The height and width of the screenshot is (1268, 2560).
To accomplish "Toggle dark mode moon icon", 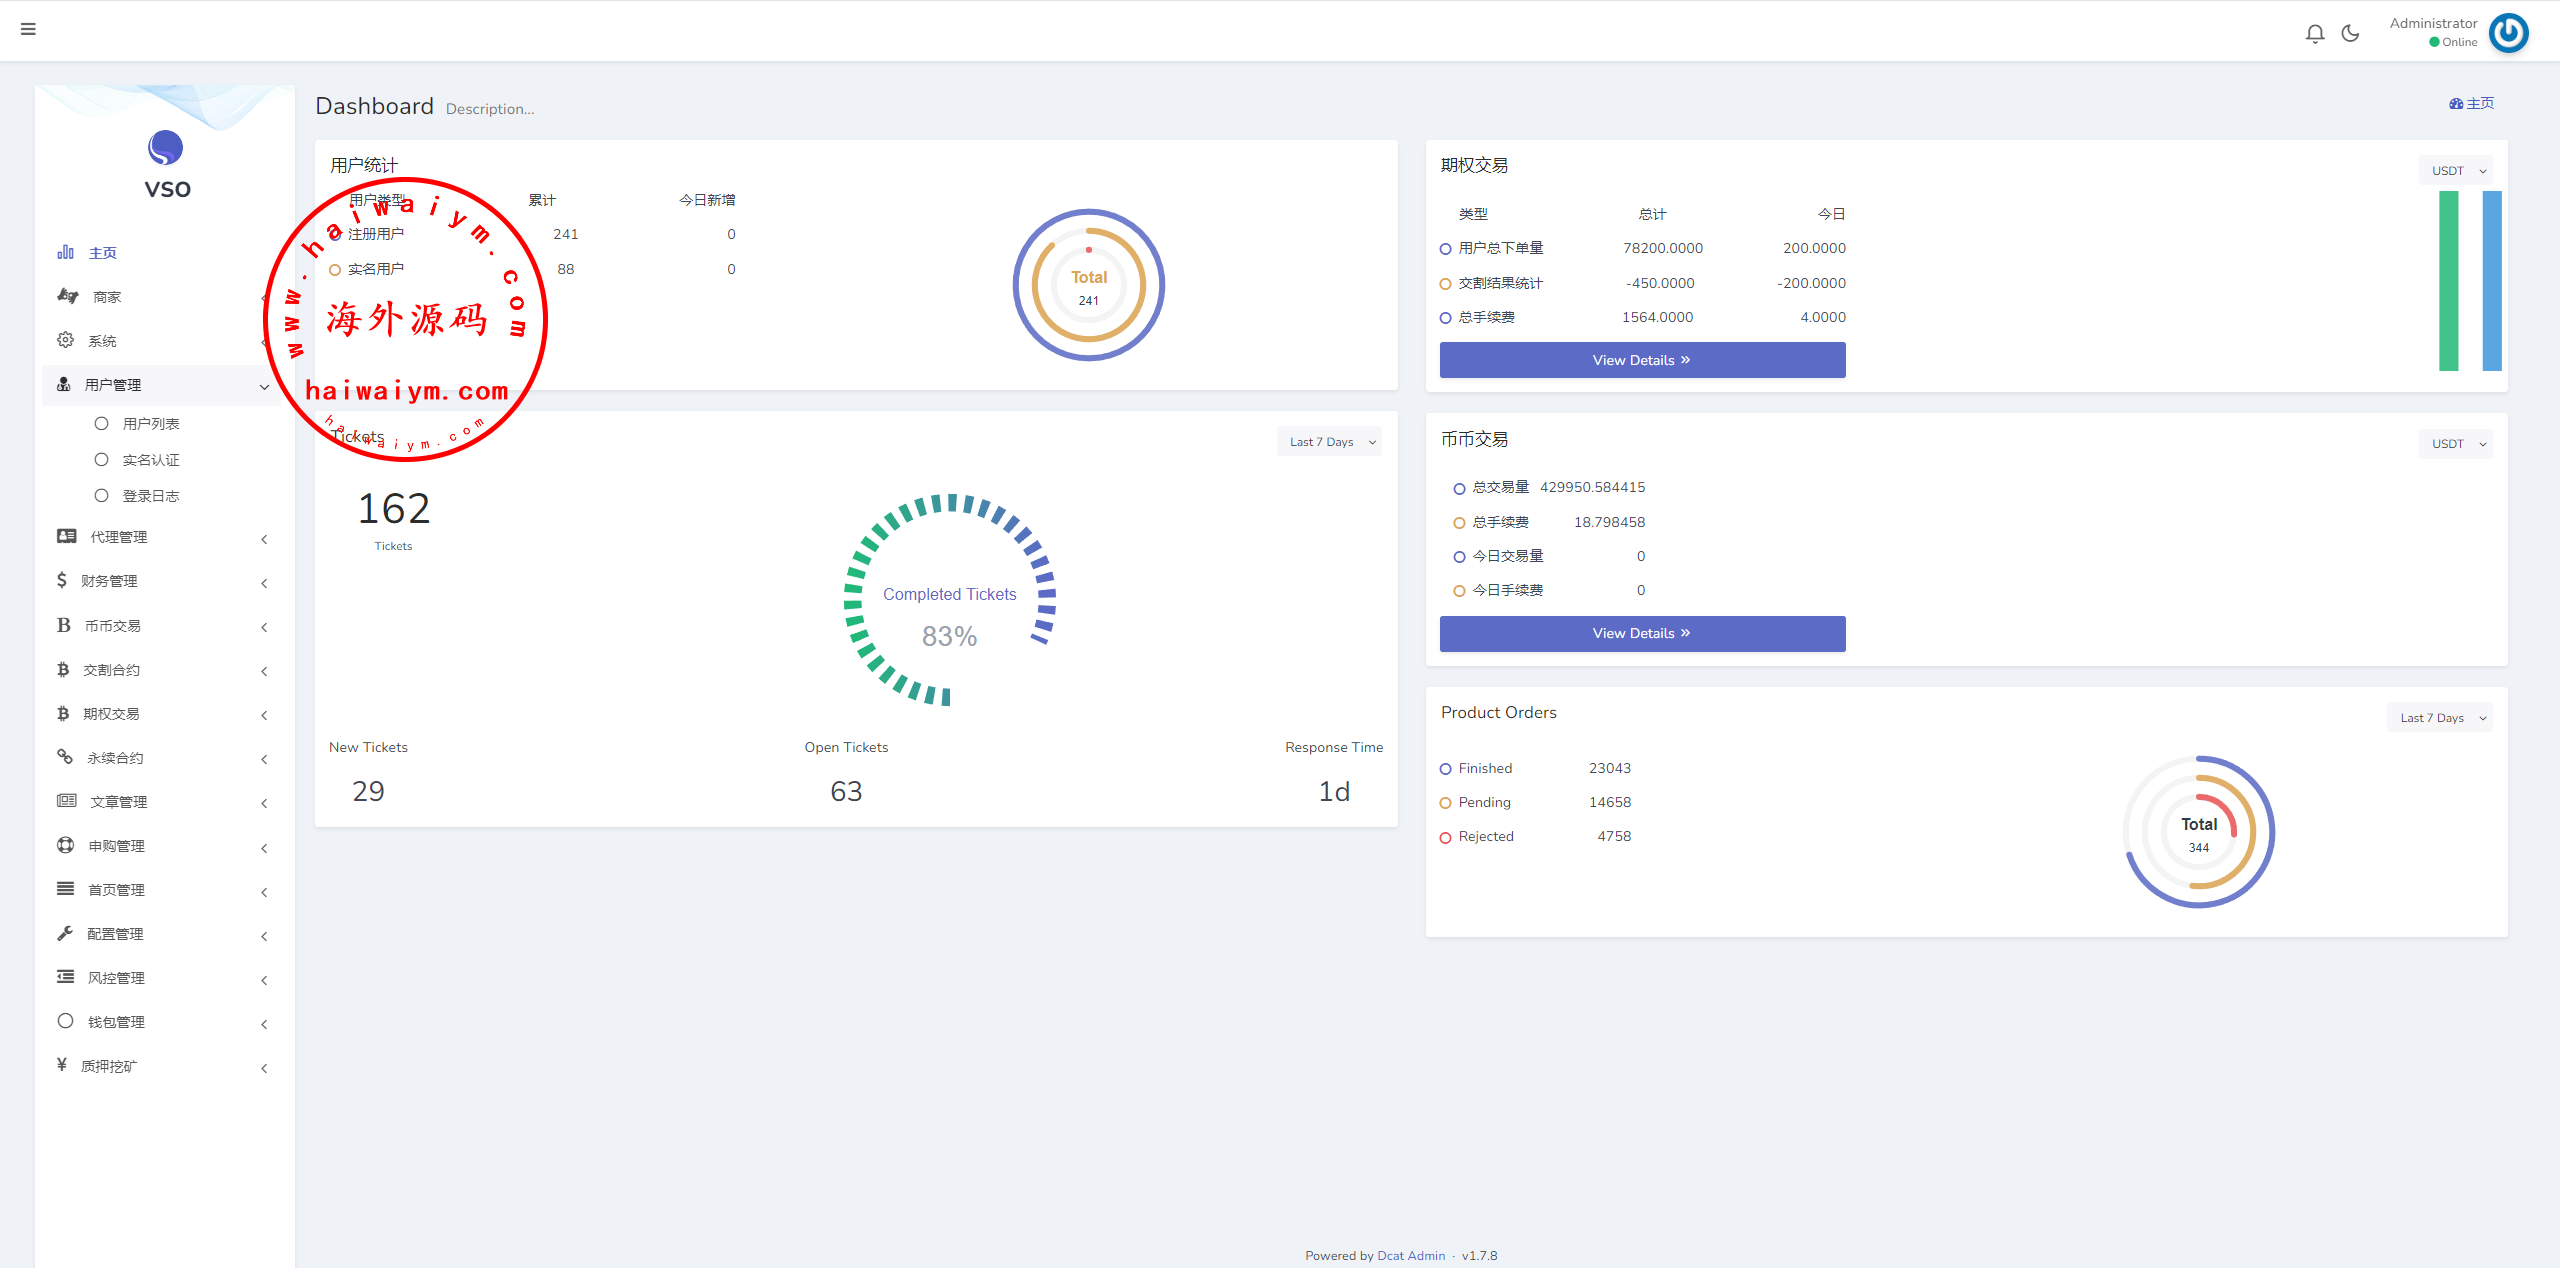I will 2350,34.
